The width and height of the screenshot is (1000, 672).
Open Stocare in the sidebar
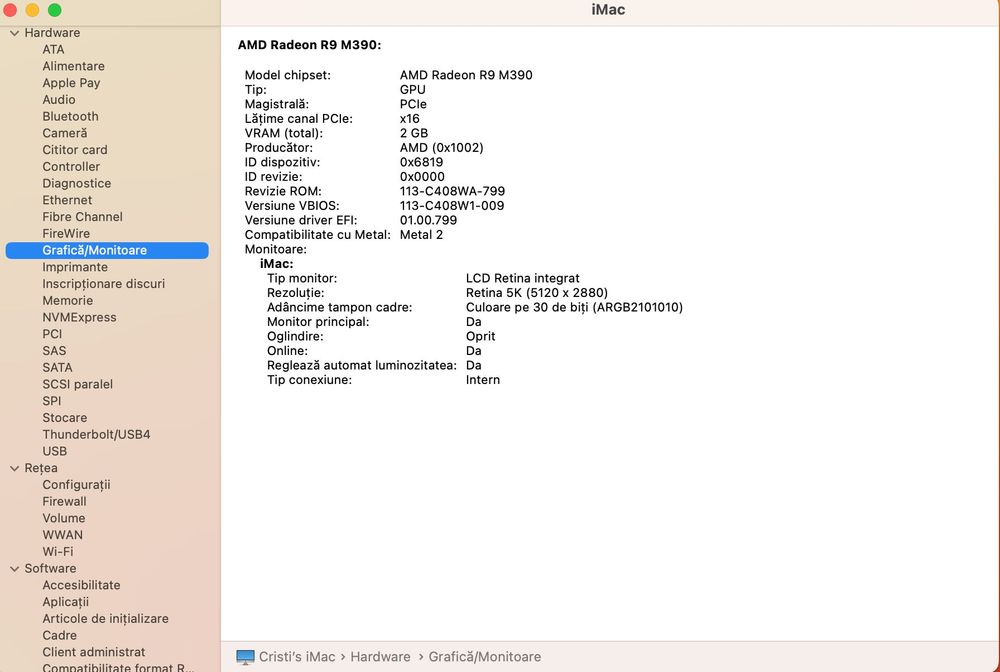click(64, 418)
